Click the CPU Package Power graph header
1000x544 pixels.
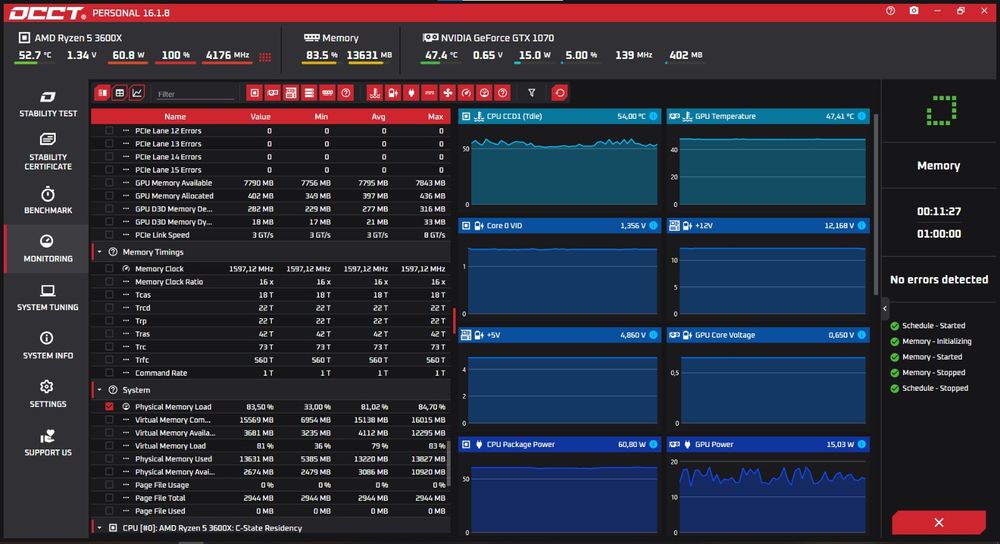click(x=559, y=445)
